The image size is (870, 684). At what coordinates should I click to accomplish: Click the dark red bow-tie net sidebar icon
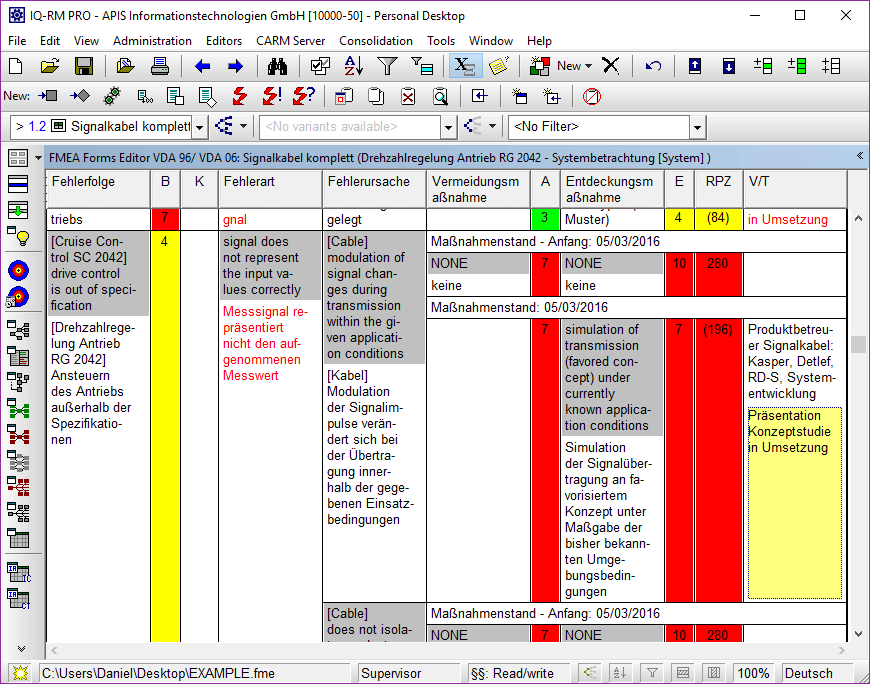(18, 435)
